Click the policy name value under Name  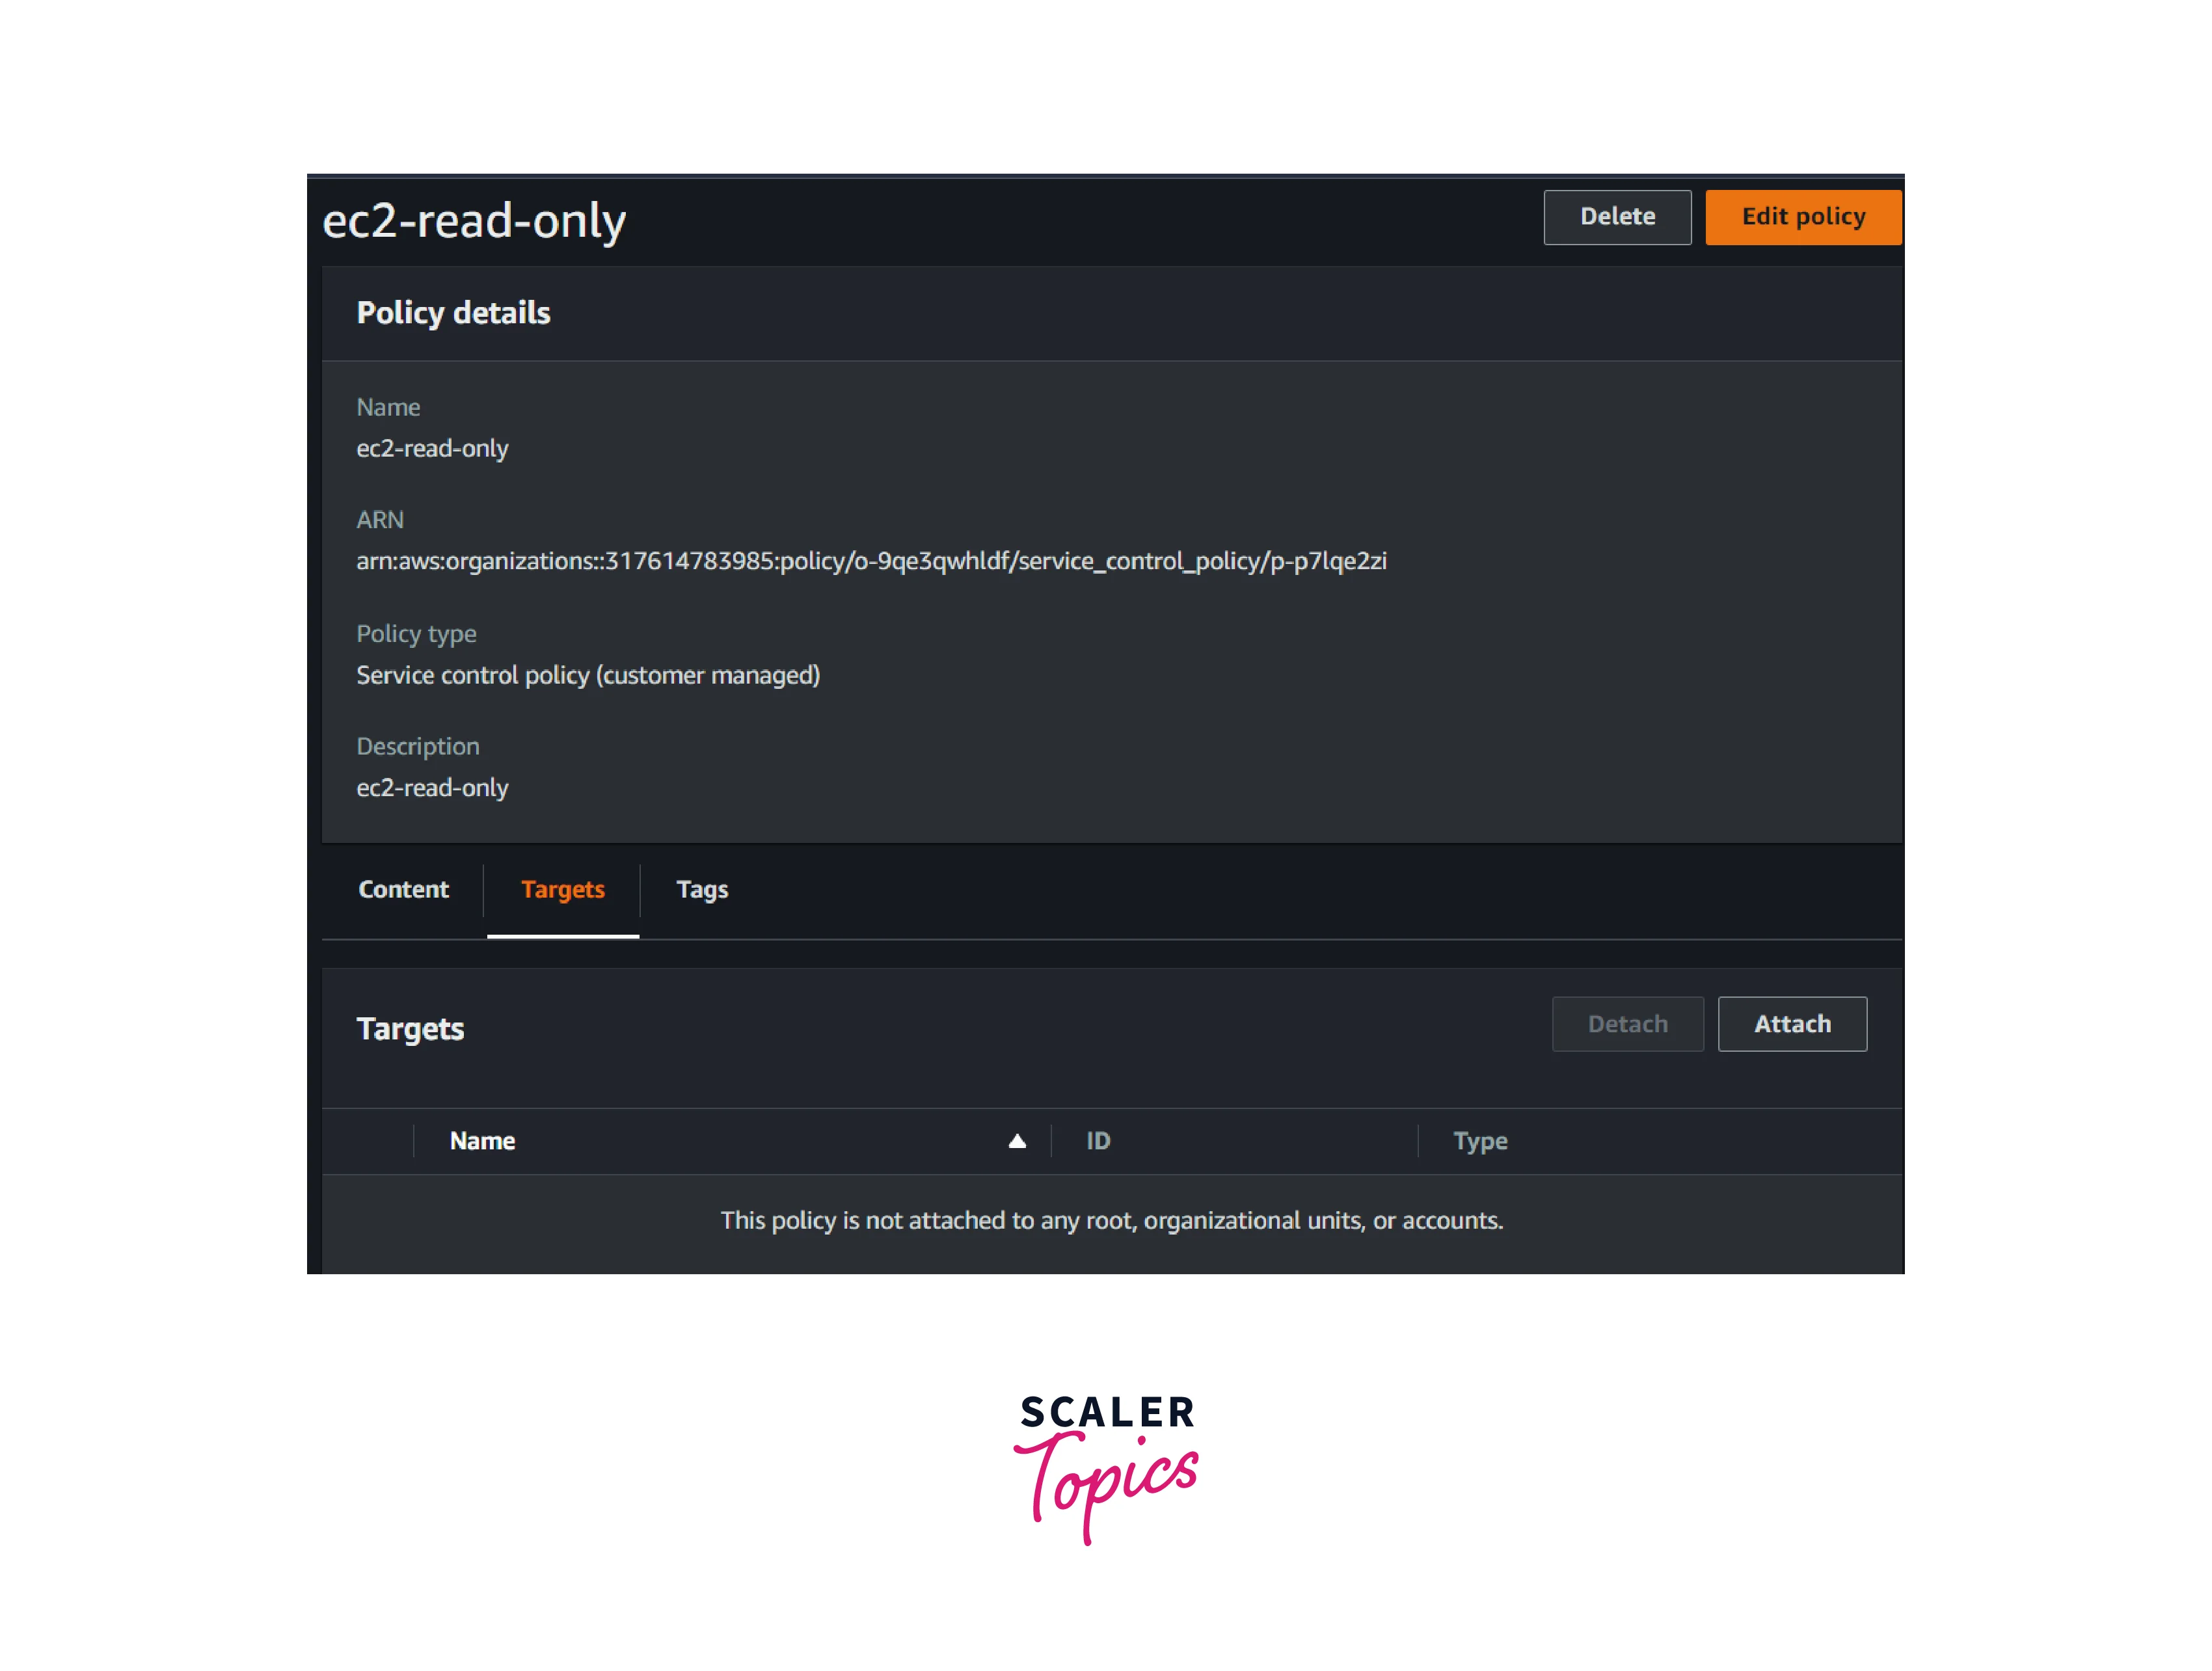[432, 449]
